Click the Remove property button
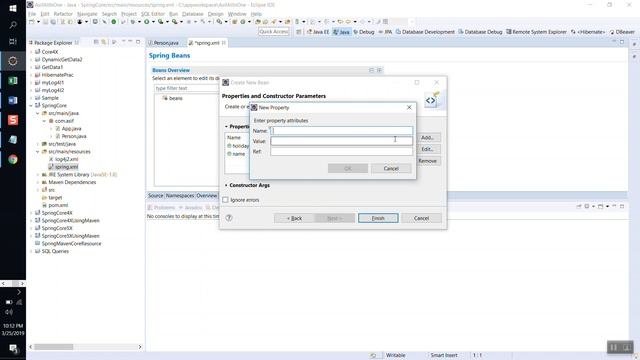 click(427, 161)
